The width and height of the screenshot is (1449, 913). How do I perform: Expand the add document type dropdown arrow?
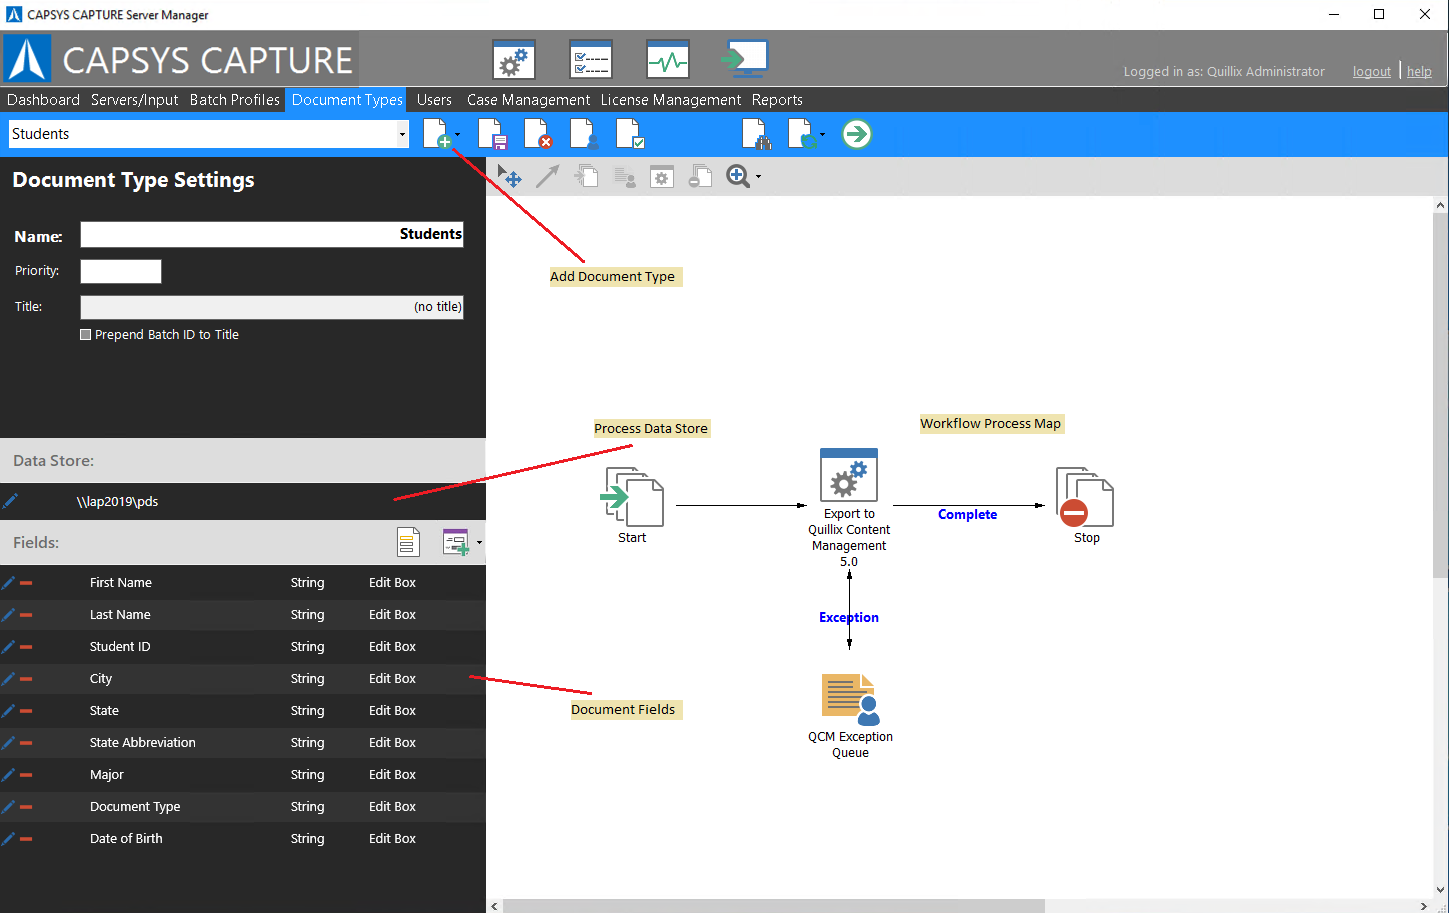(458, 134)
